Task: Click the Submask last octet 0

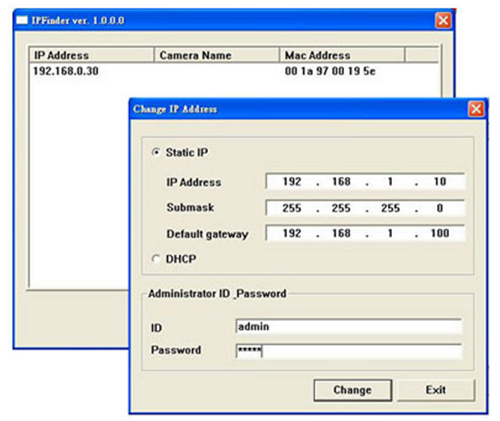Action: (440, 208)
